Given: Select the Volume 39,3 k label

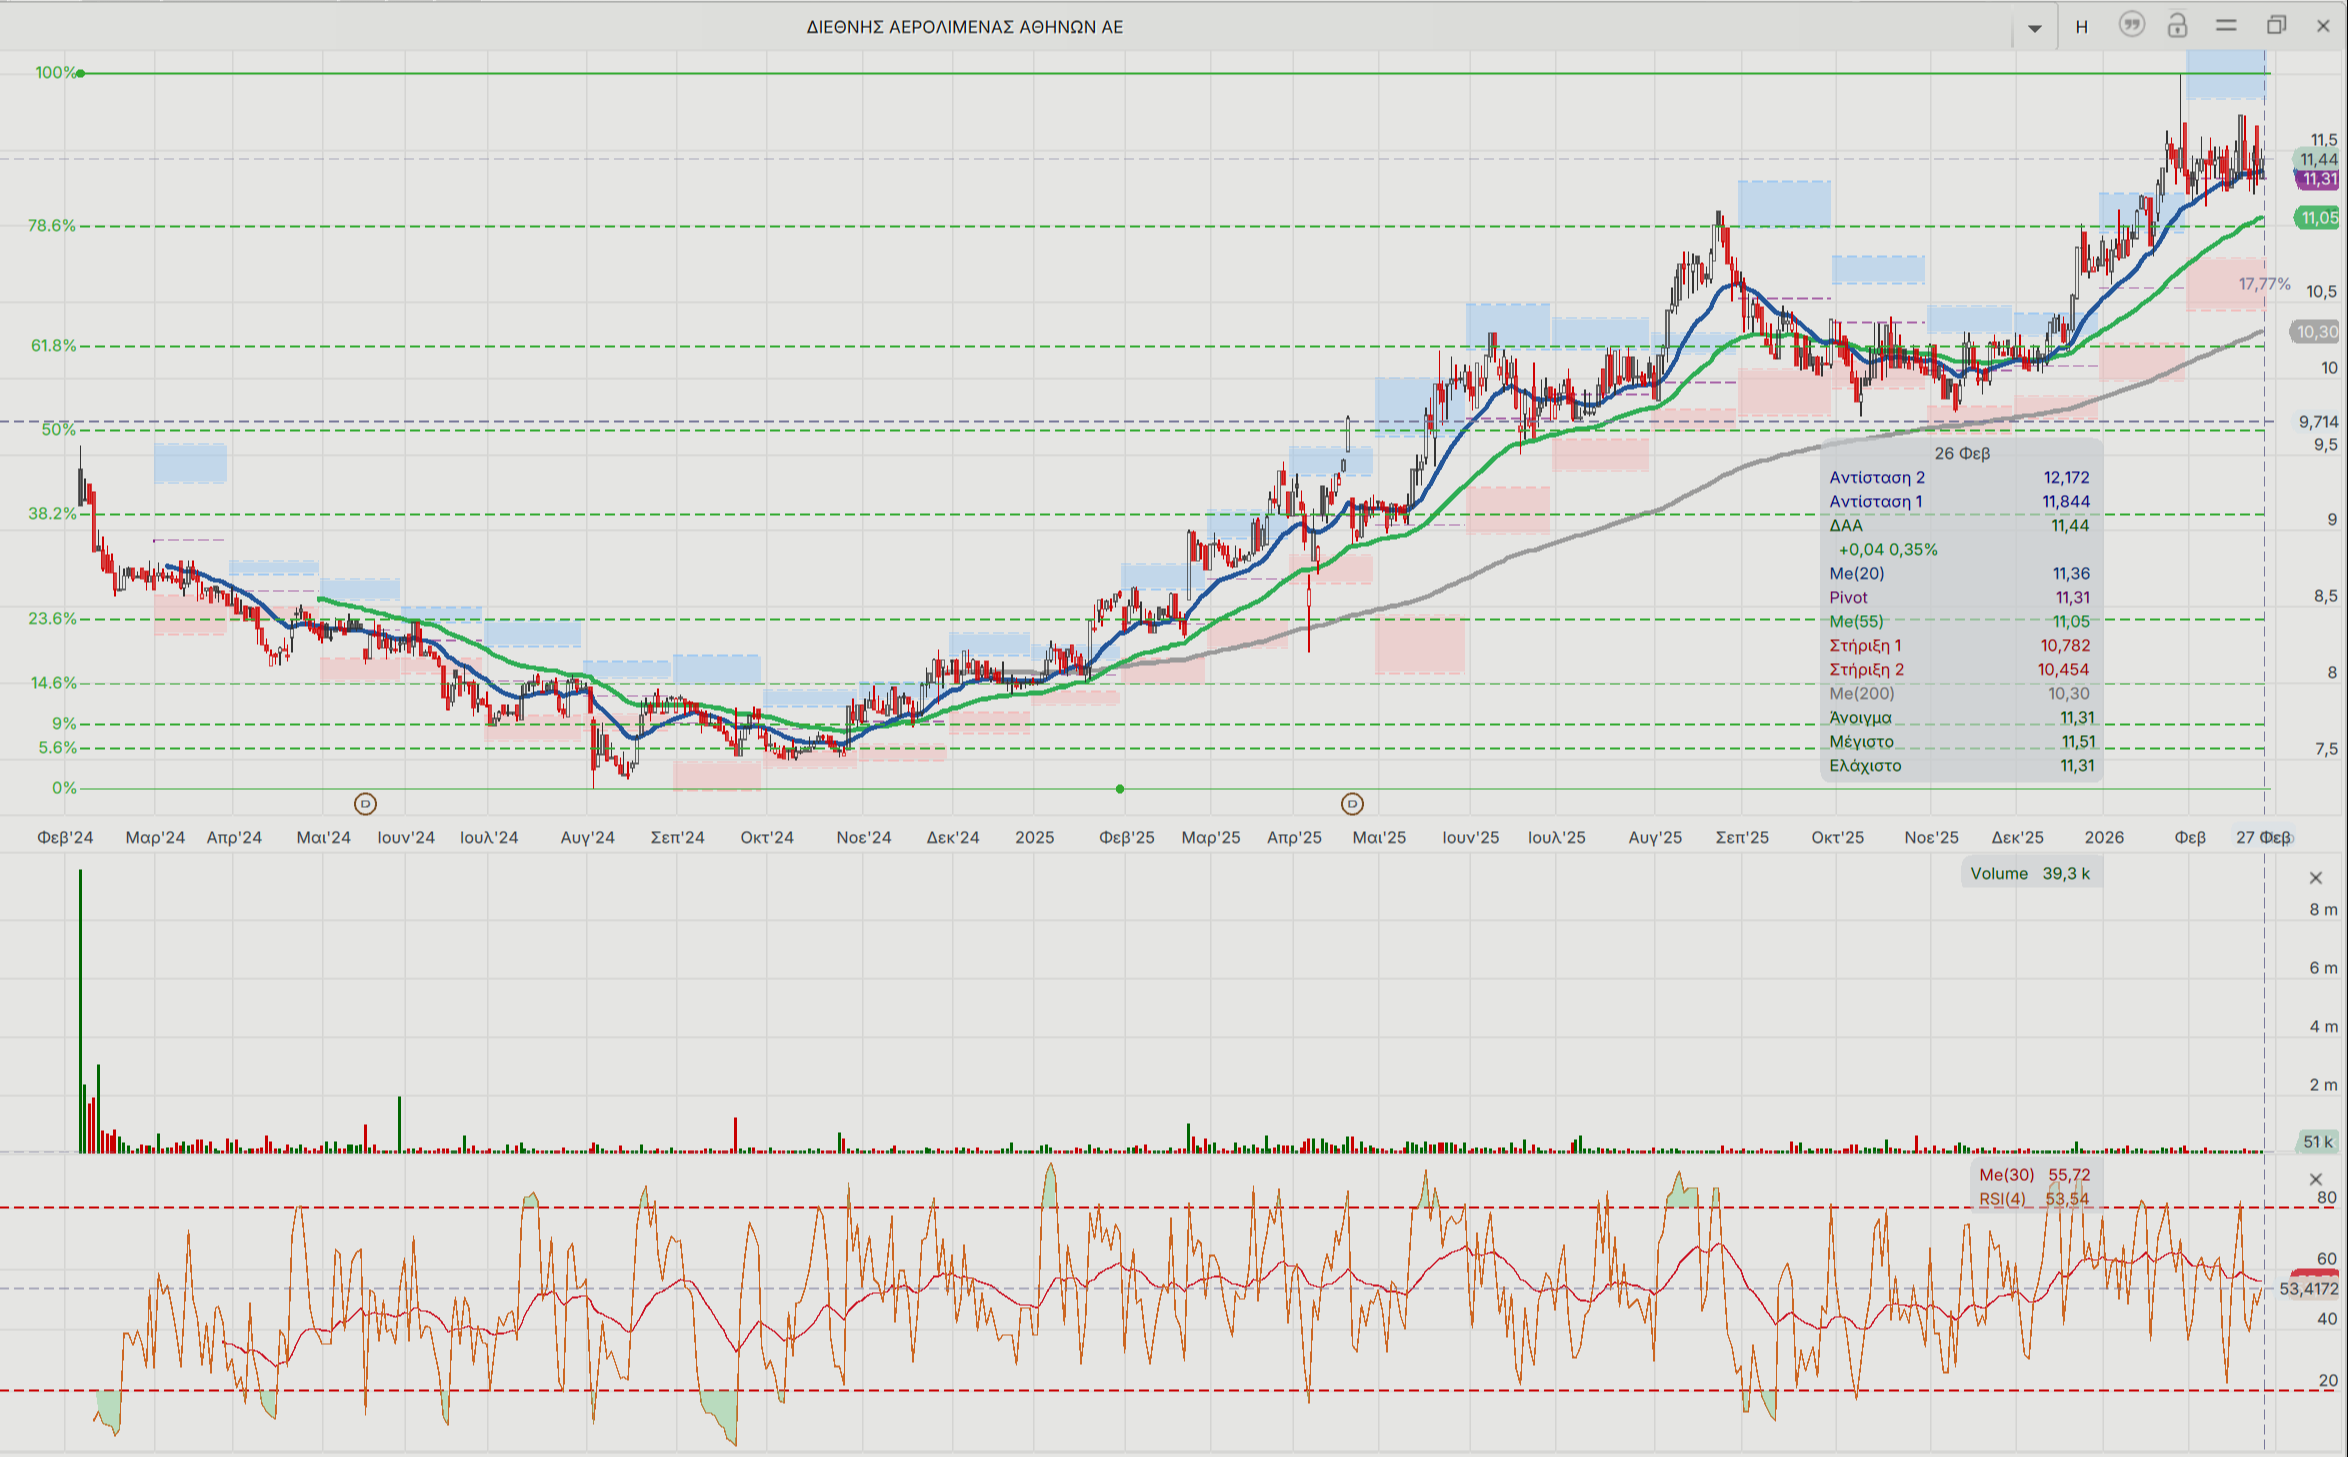Looking at the screenshot, I should (2030, 873).
